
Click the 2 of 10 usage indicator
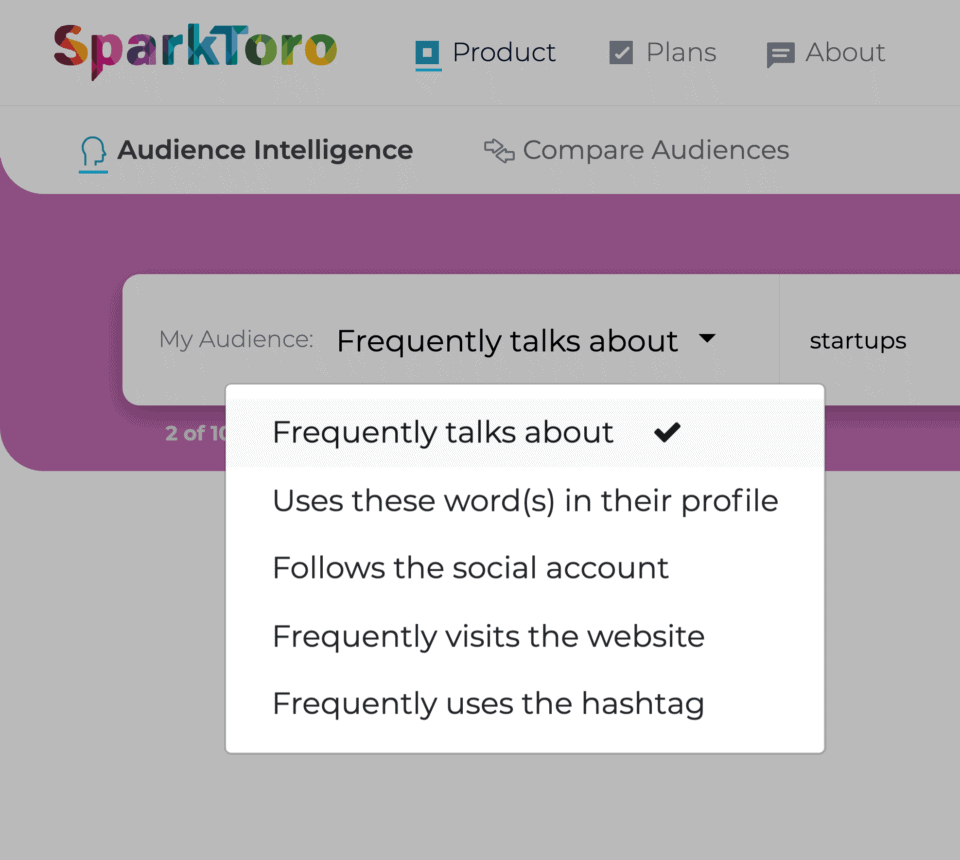tap(194, 433)
